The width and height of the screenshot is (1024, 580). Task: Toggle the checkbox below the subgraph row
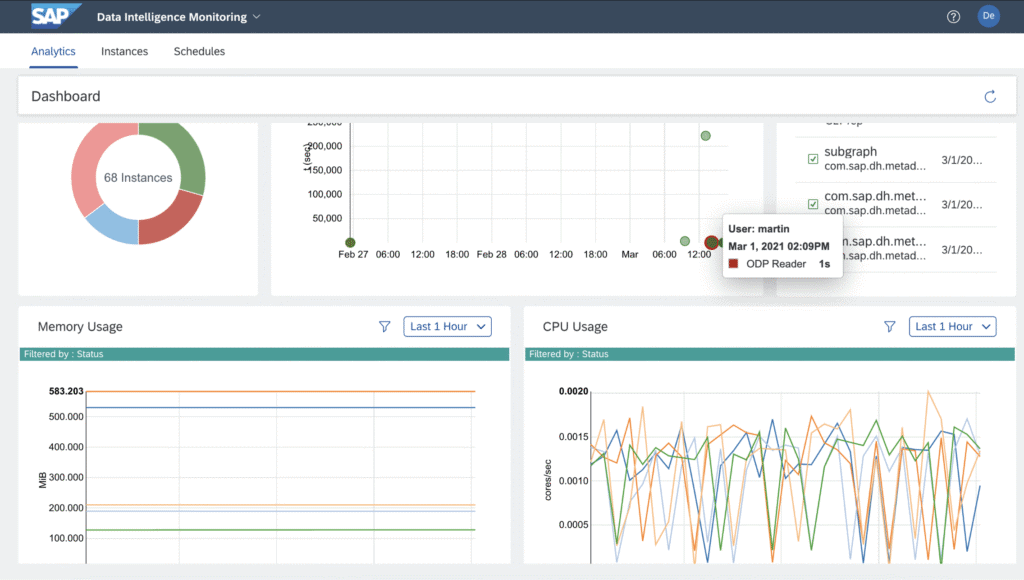(x=813, y=204)
